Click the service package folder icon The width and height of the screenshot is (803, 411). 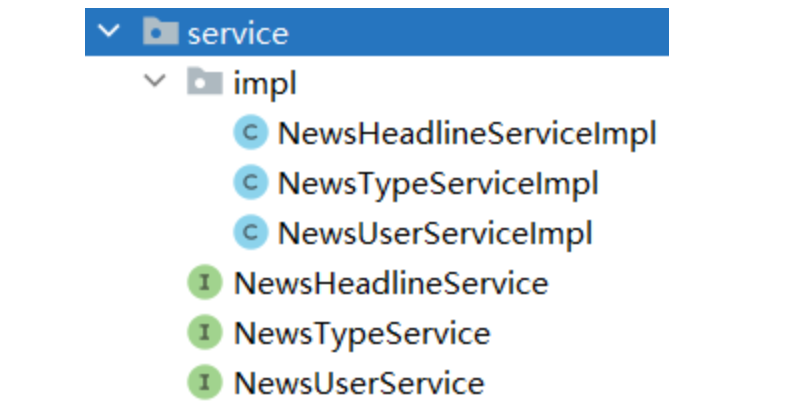(160, 31)
